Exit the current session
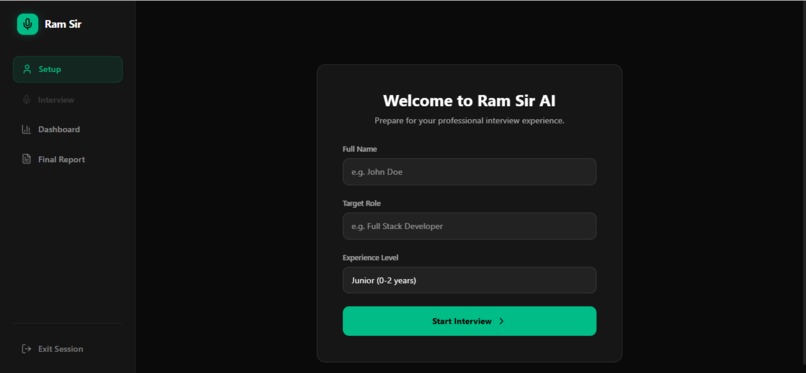 pyautogui.click(x=68, y=349)
